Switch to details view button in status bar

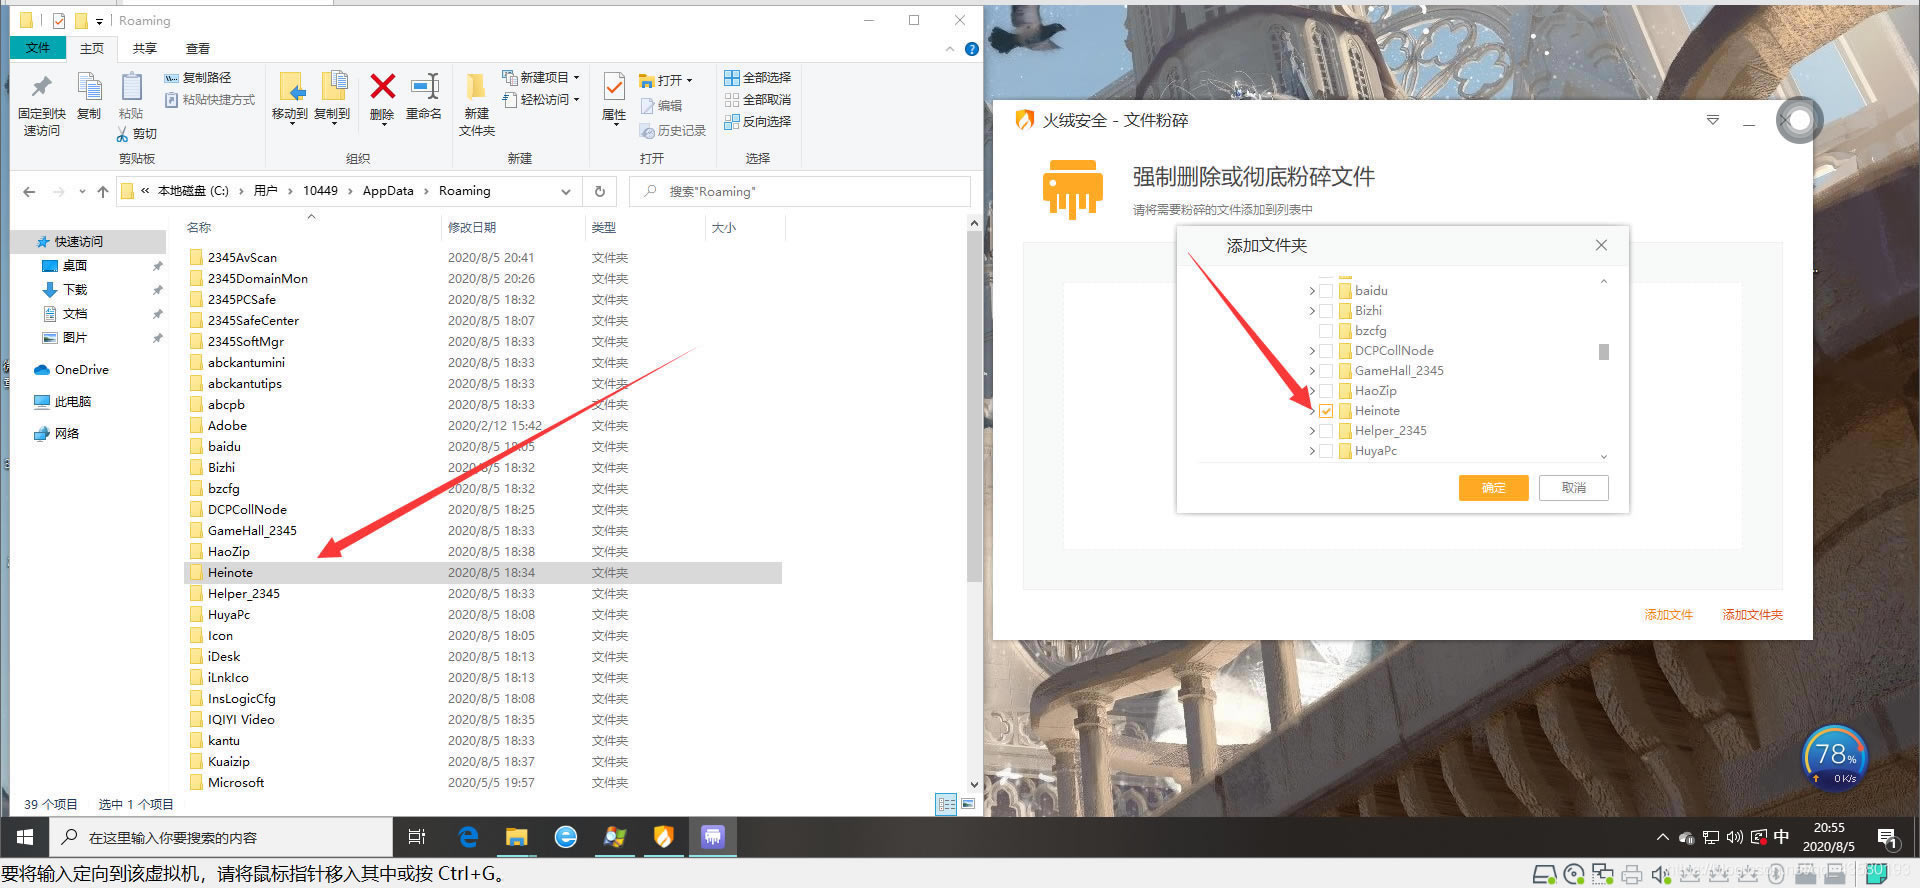[946, 804]
